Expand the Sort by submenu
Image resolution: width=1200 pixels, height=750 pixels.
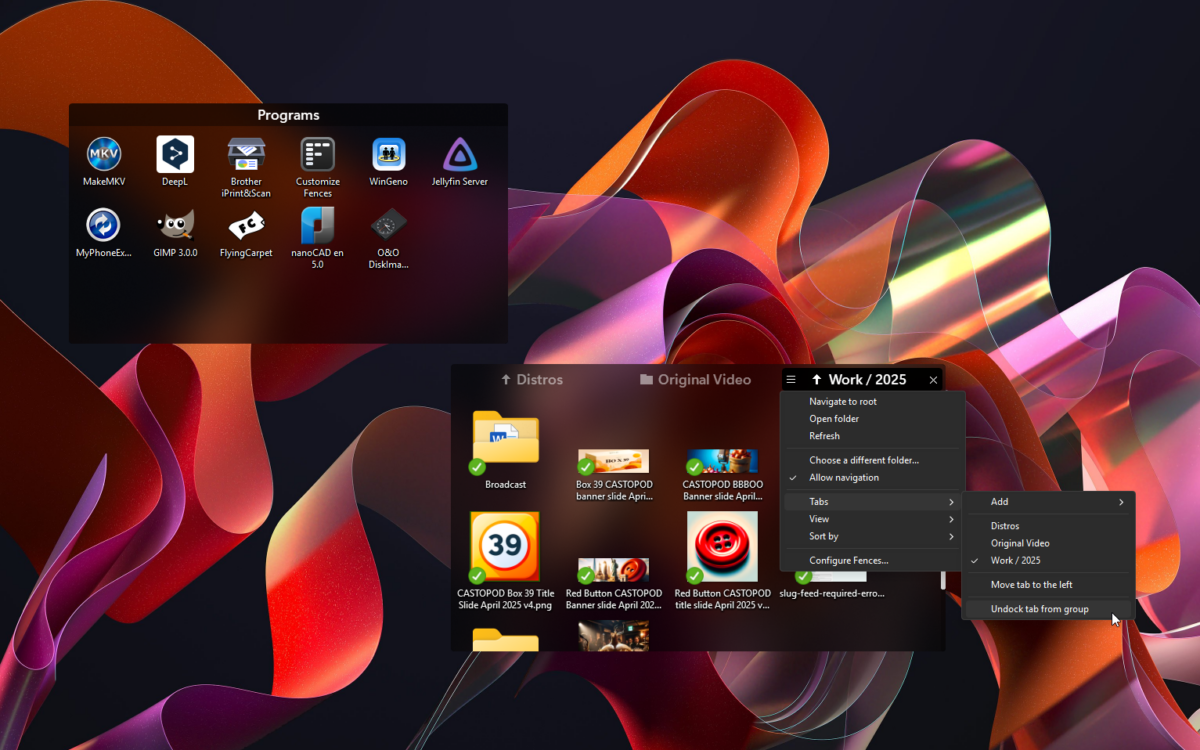pos(822,536)
